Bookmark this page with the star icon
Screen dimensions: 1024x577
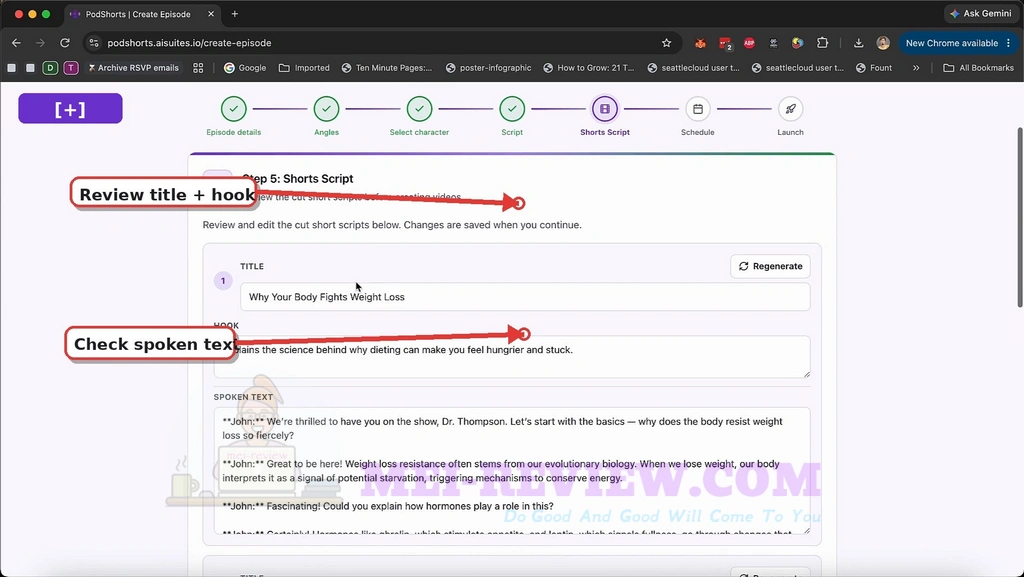(666, 43)
